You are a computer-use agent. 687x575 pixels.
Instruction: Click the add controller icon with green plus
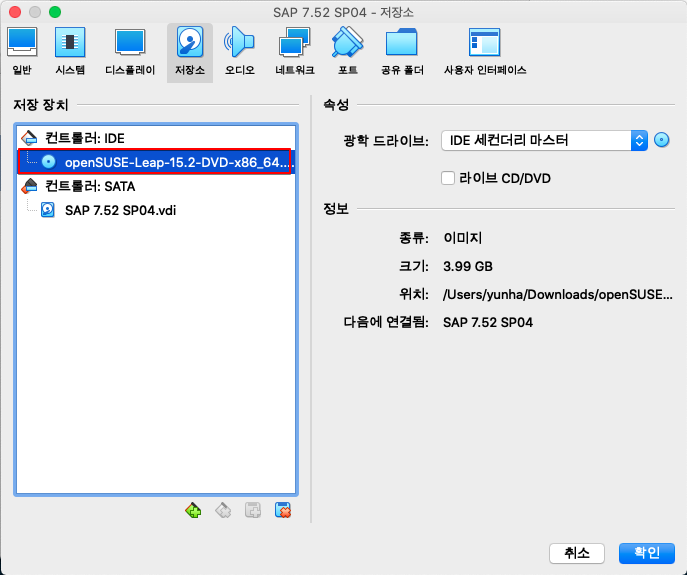[x=193, y=511]
